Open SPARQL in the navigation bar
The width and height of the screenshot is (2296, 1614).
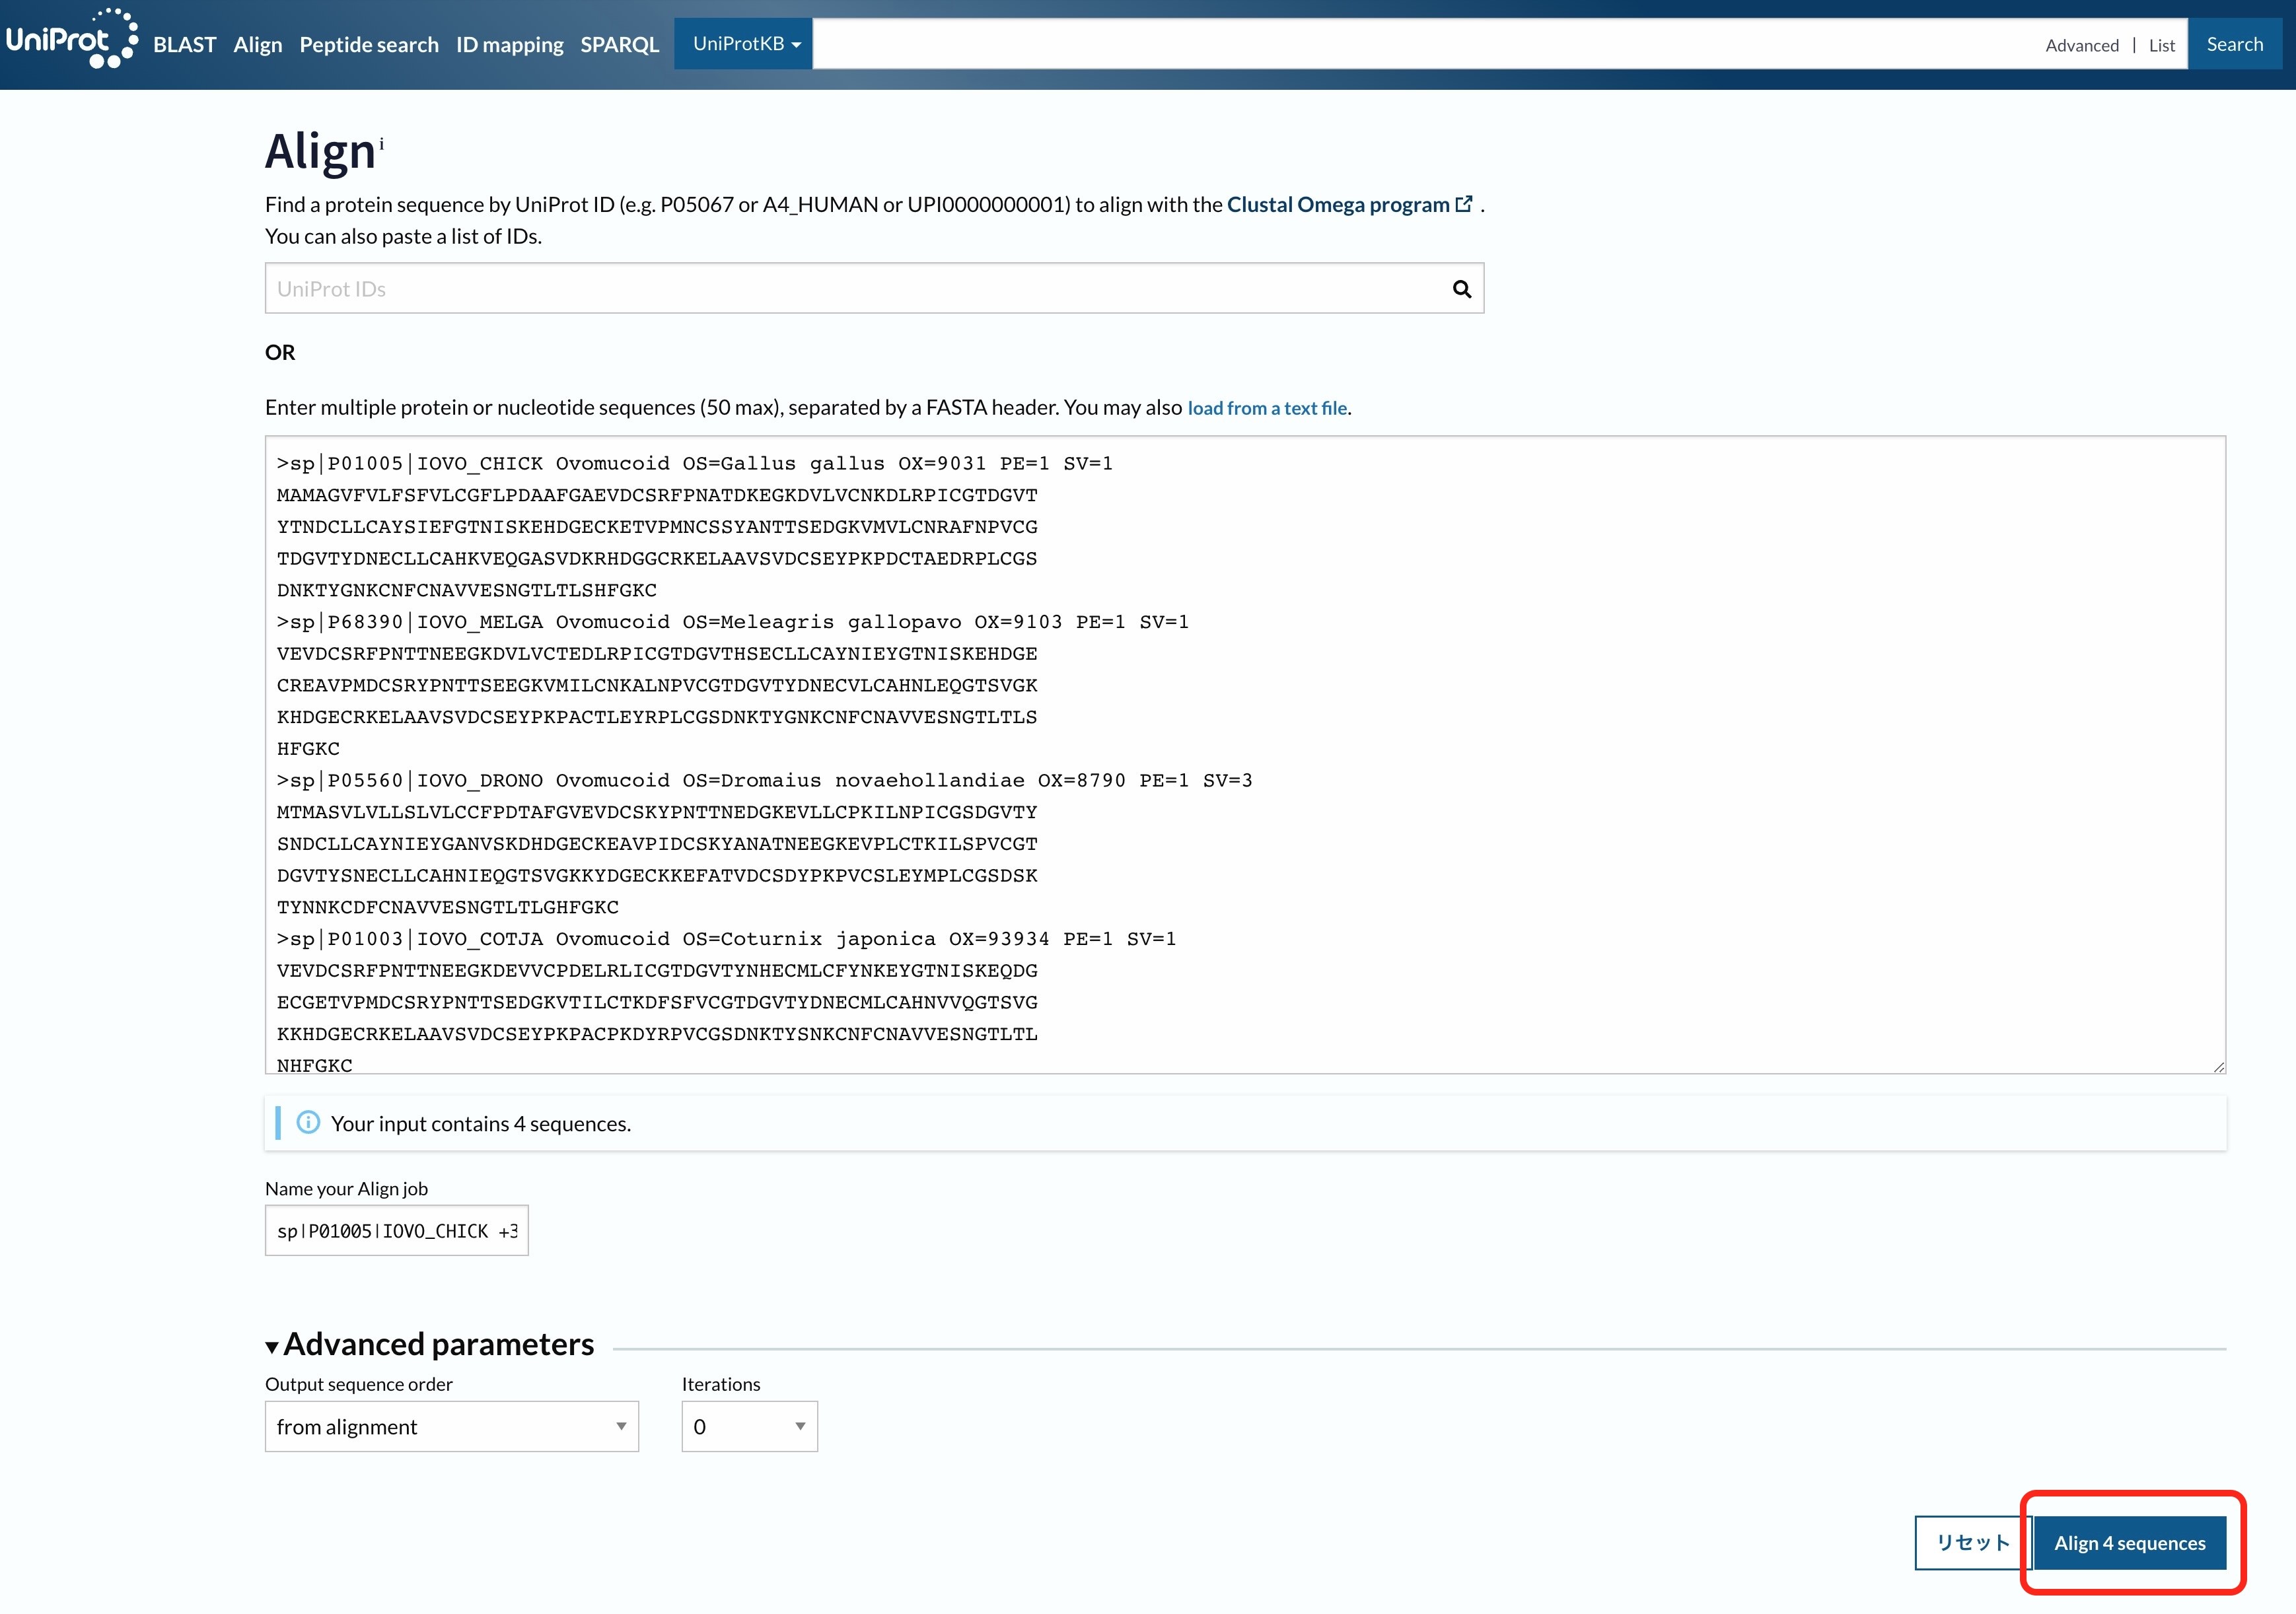619,45
